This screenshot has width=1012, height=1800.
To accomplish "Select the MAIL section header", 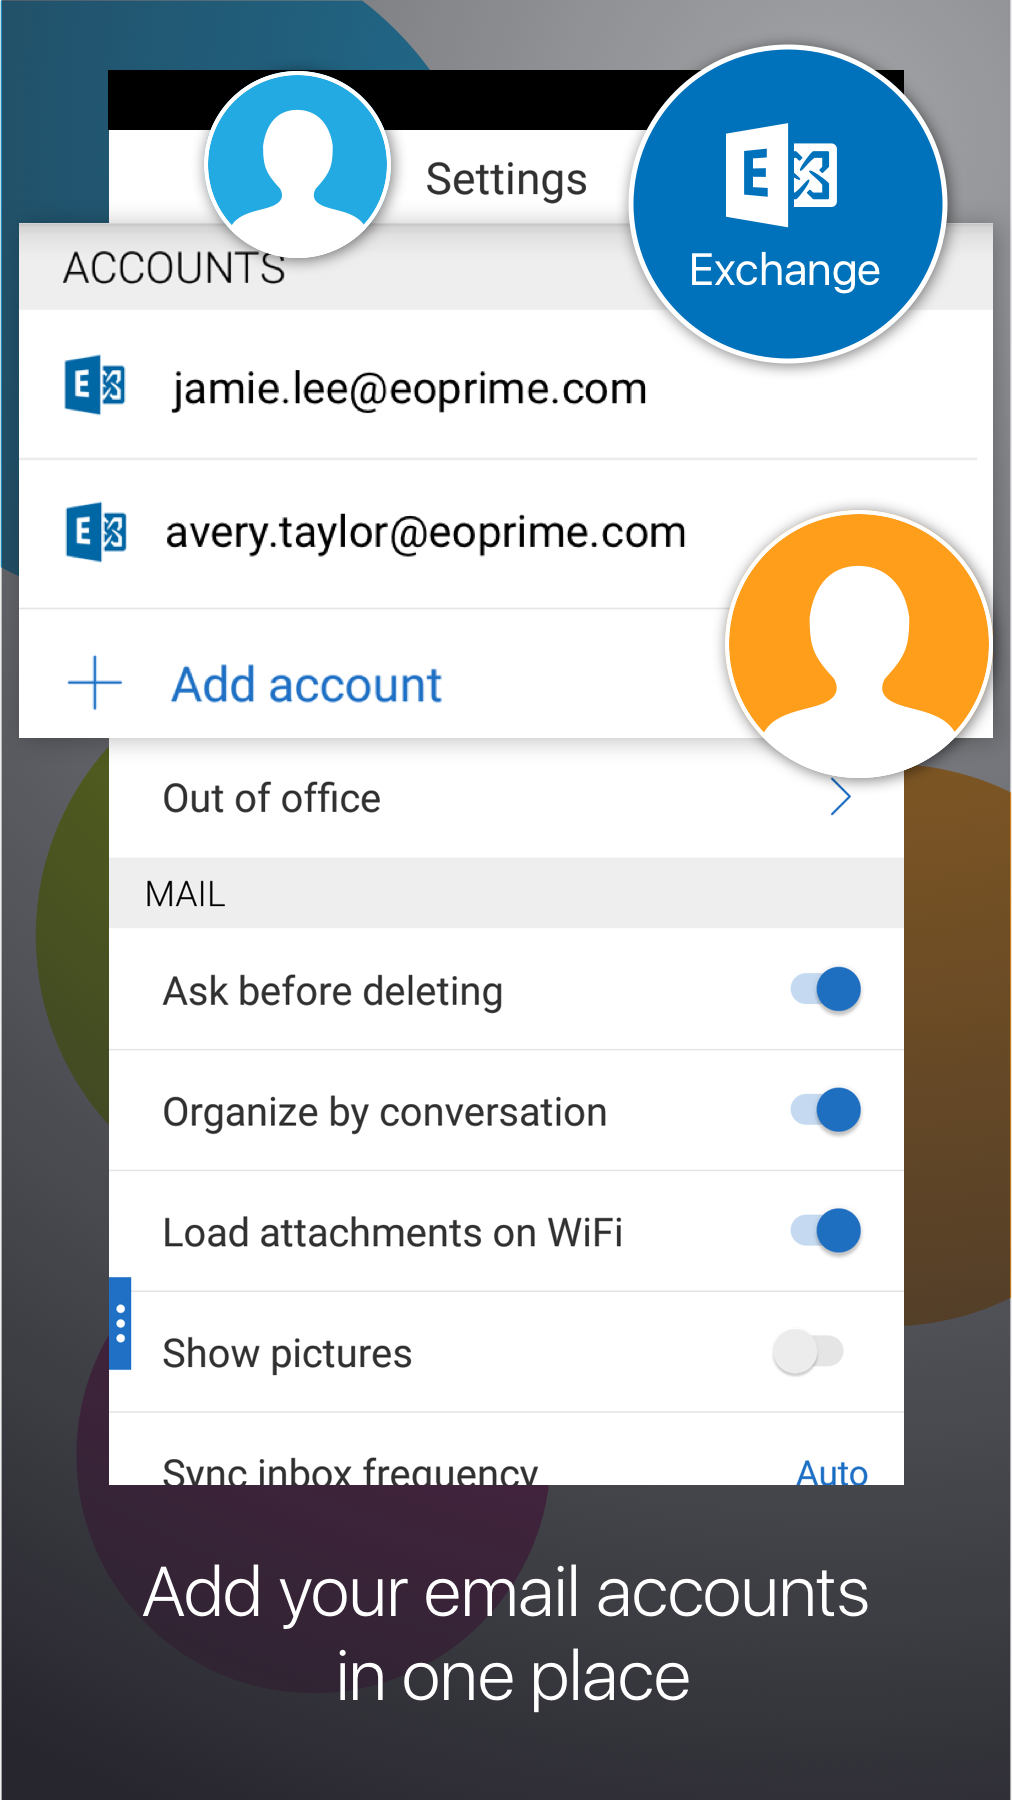I will pos(185,894).
